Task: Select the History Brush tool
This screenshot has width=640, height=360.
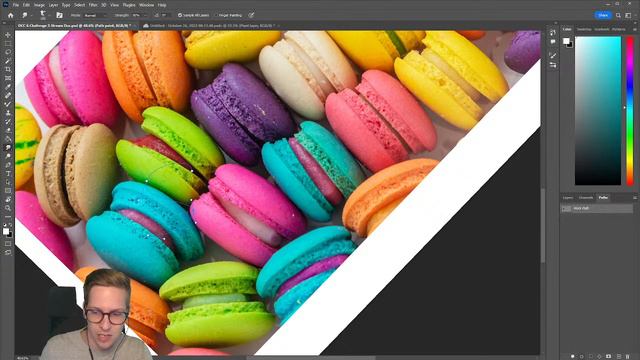Action: tap(8, 121)
